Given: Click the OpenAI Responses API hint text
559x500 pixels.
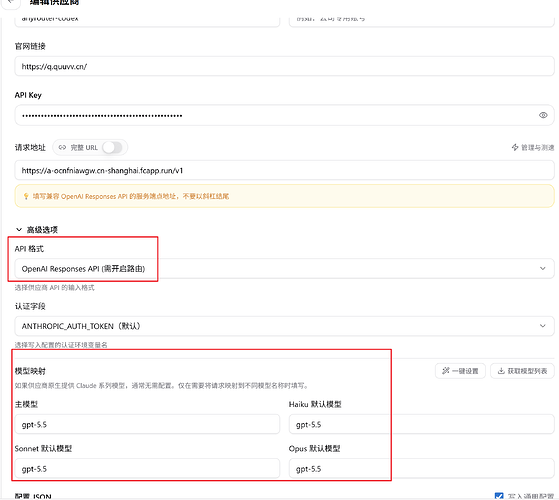Looking at the screenshot, I should coord(131,196).
